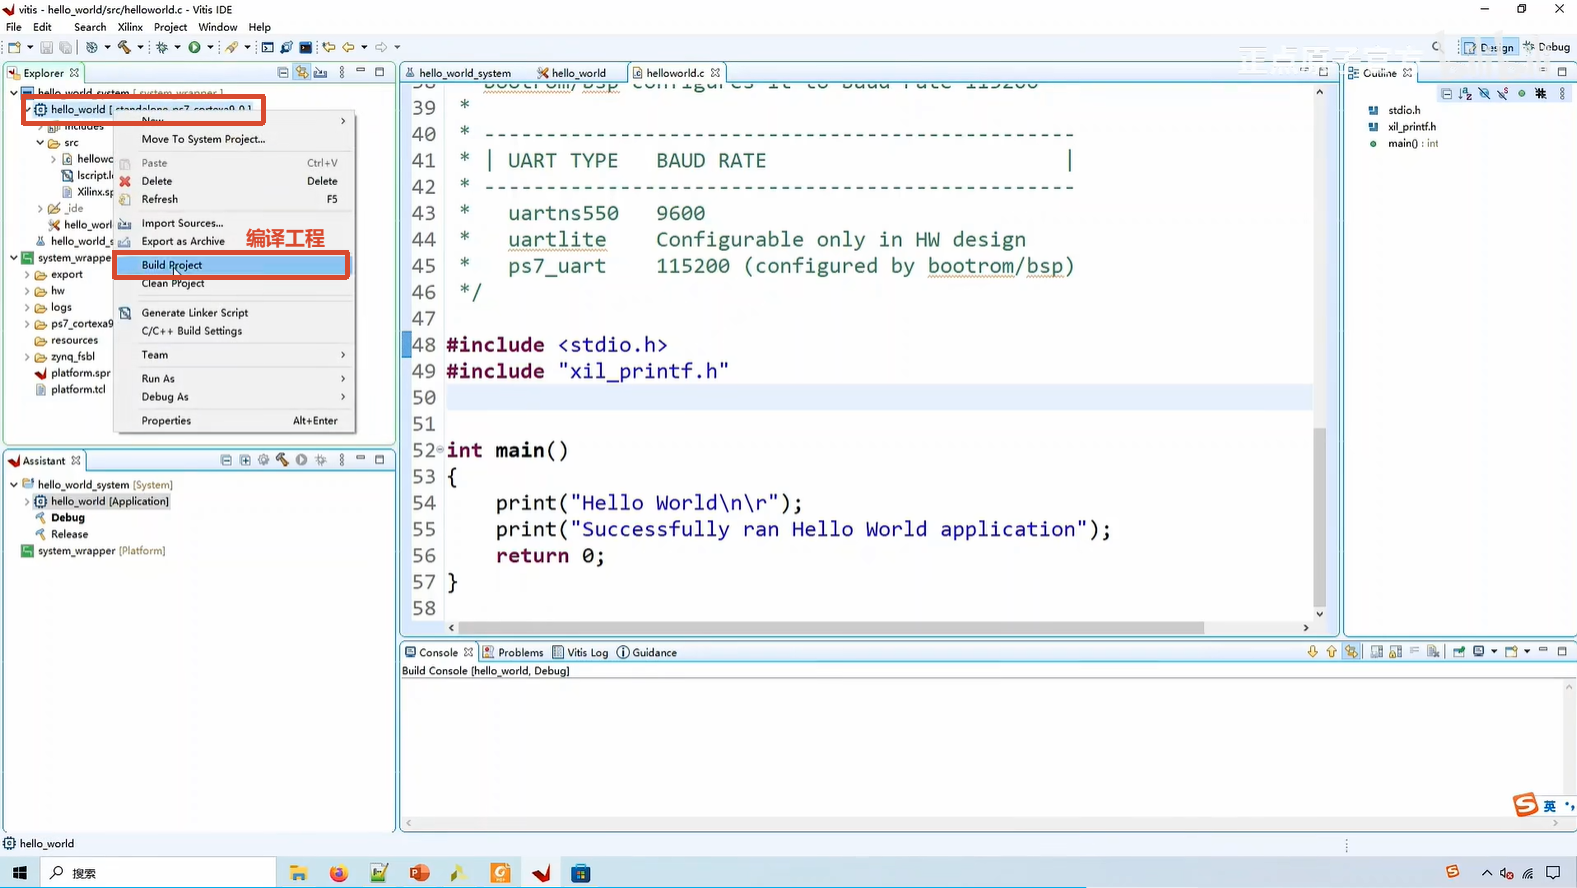This screenshot has width=1577, height=888.
Task: Select Release configuration in Assistant
Action: tap(69, 535)
